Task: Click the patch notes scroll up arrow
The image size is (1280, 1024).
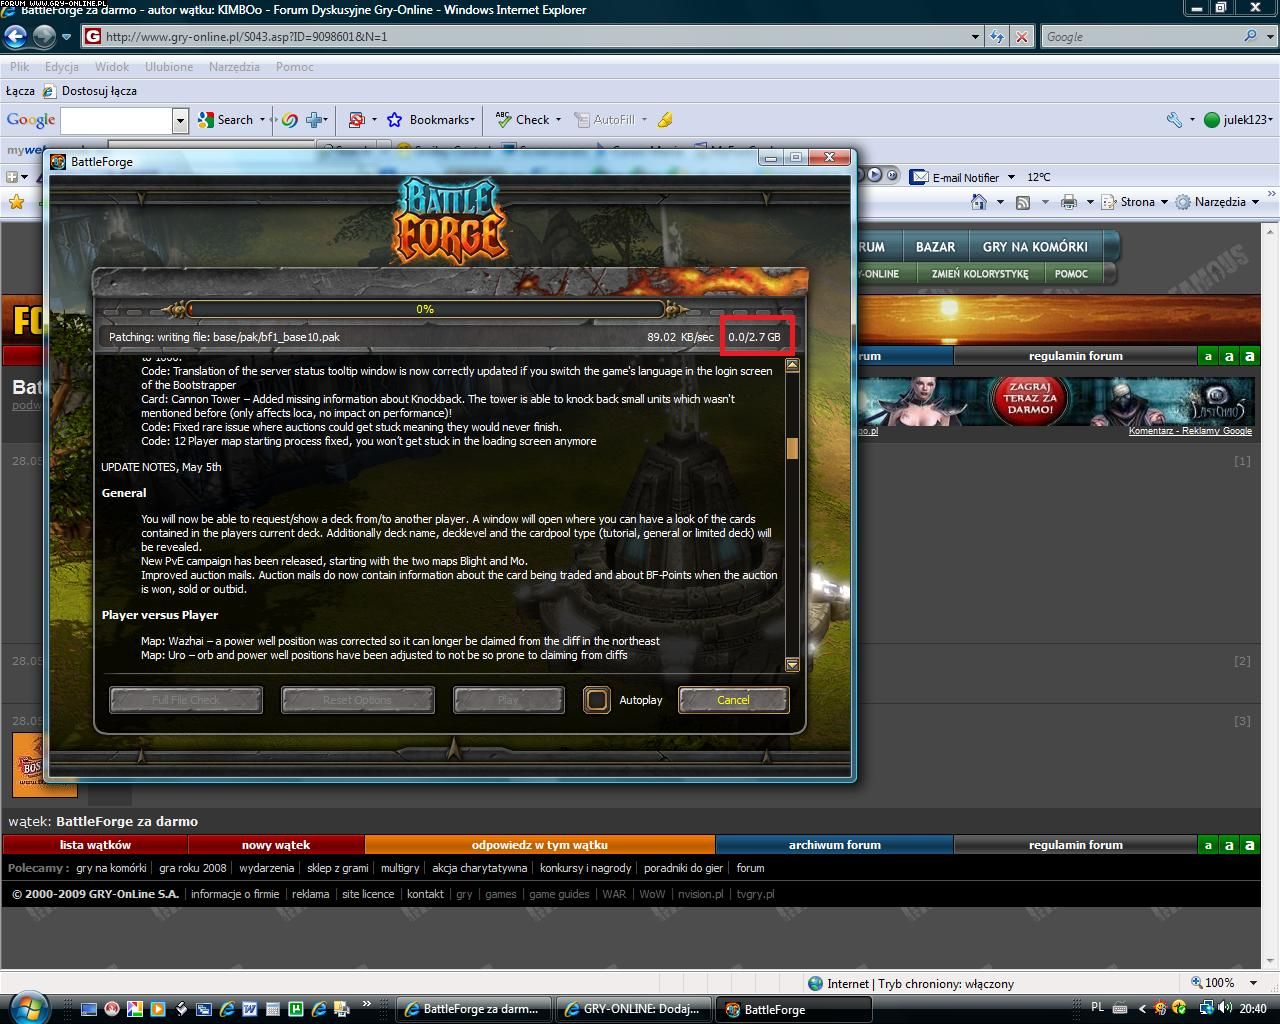Action: click(792, 365)
